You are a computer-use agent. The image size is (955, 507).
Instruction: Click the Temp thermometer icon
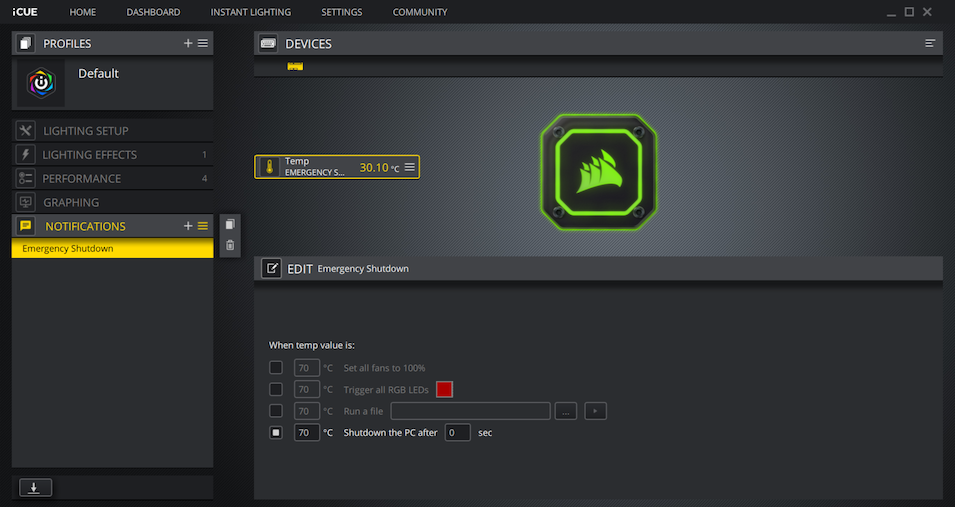[269, 167]
